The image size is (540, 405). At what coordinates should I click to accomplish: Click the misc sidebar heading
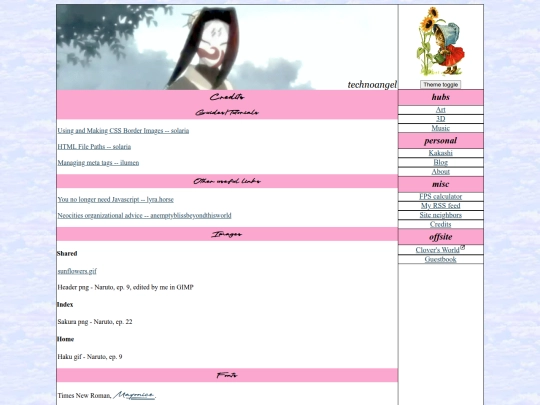click(440, 184)
